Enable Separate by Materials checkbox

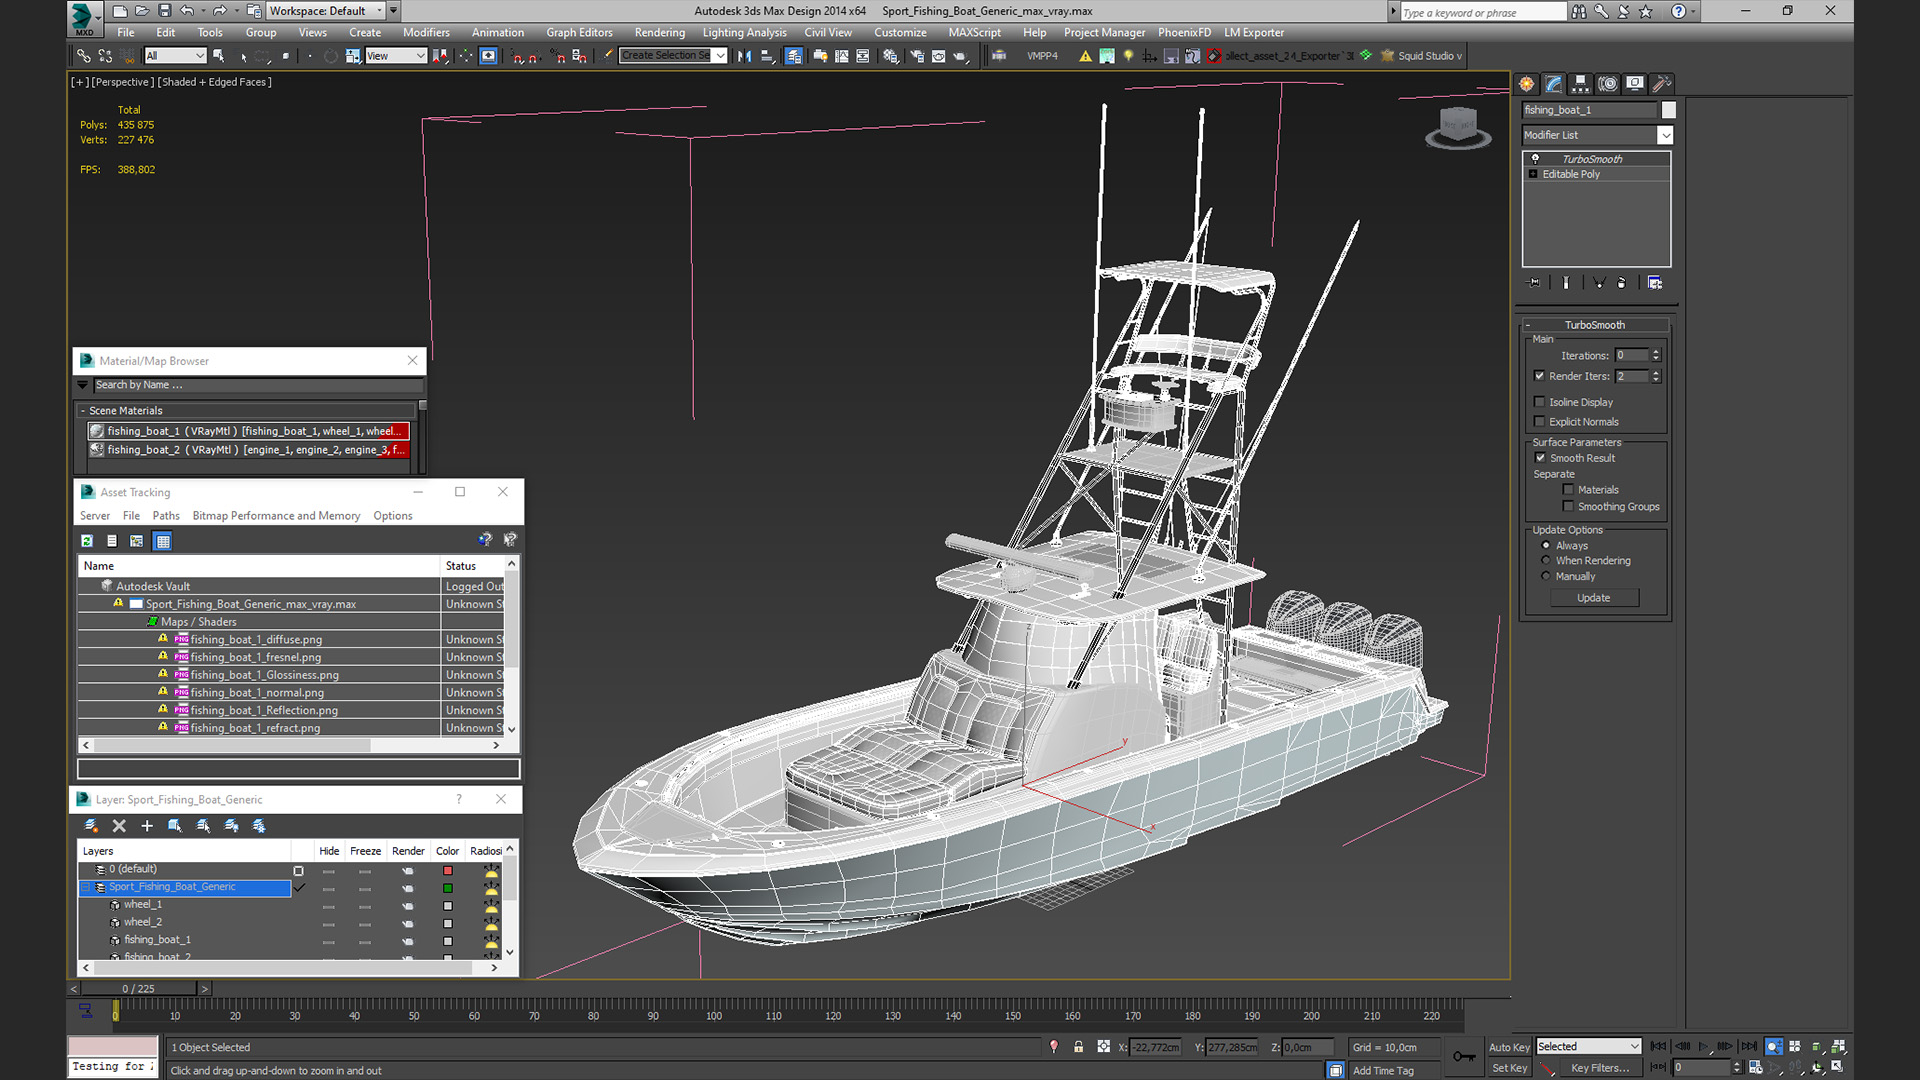(x=1568, y=490)
